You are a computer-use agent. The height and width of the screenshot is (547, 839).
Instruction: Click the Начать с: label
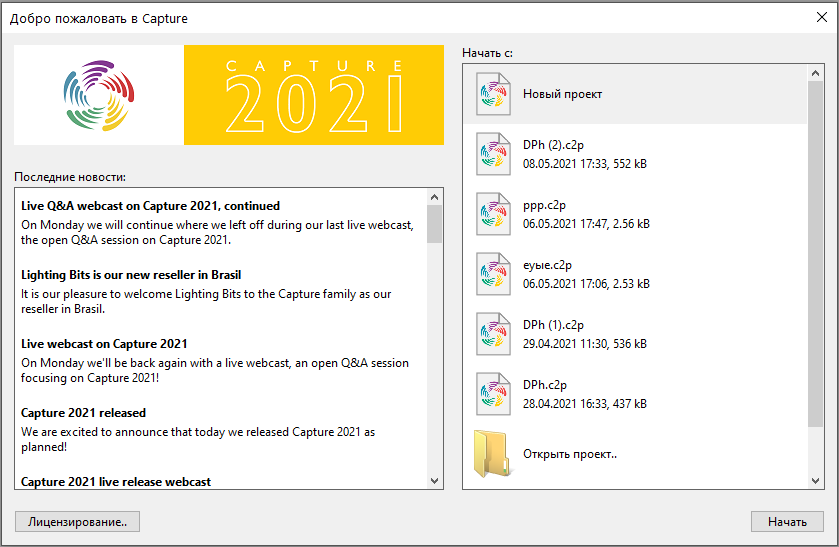point(487,53)
